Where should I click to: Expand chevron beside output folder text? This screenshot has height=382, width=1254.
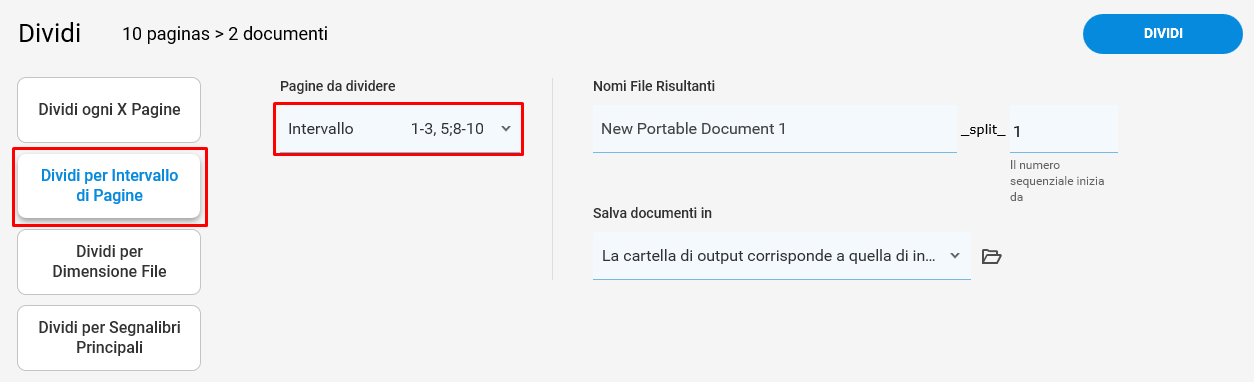[x=955, y=256]
